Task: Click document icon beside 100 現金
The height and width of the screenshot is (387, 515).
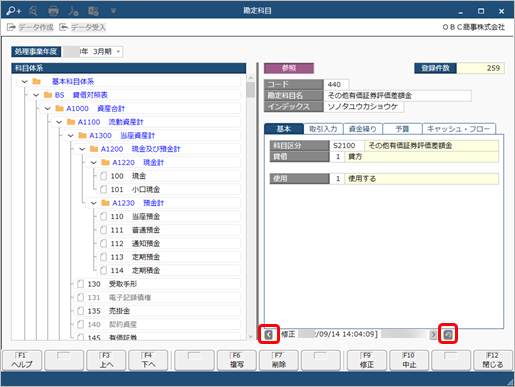Action: pyautogui.click(x=104, y=176)
